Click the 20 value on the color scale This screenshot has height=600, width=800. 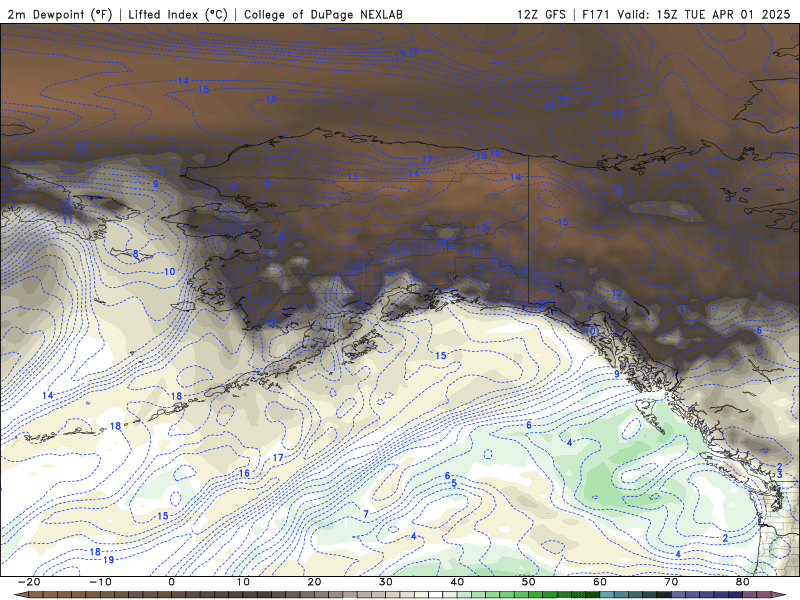314,582
